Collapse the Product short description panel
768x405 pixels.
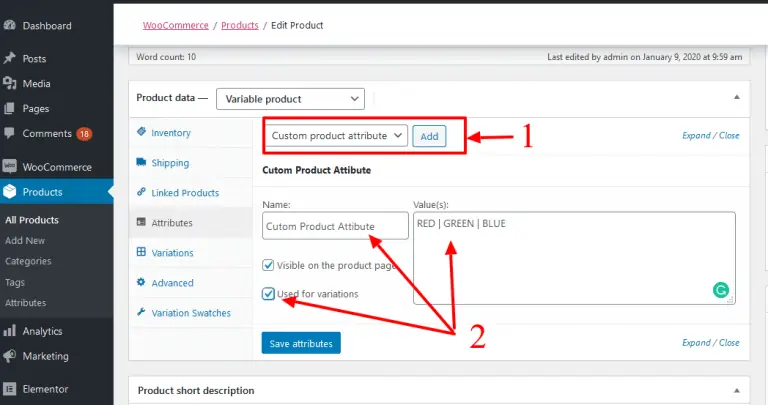(x=736, y=391)
